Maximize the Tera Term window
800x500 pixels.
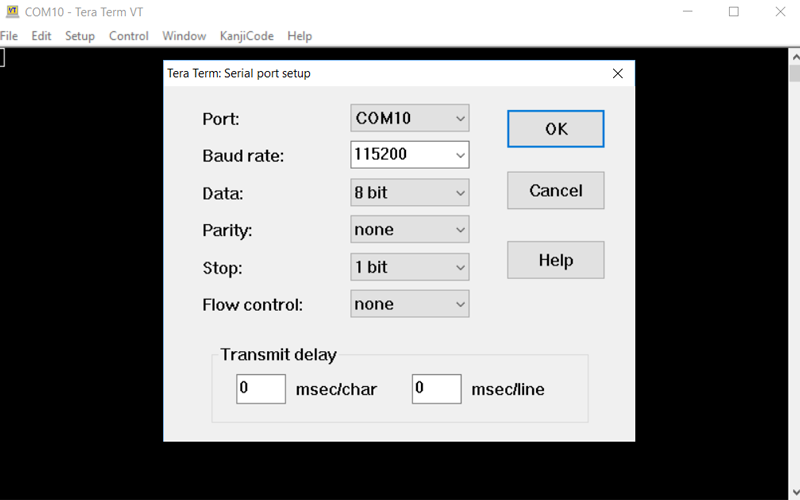[x=733, y=12]
